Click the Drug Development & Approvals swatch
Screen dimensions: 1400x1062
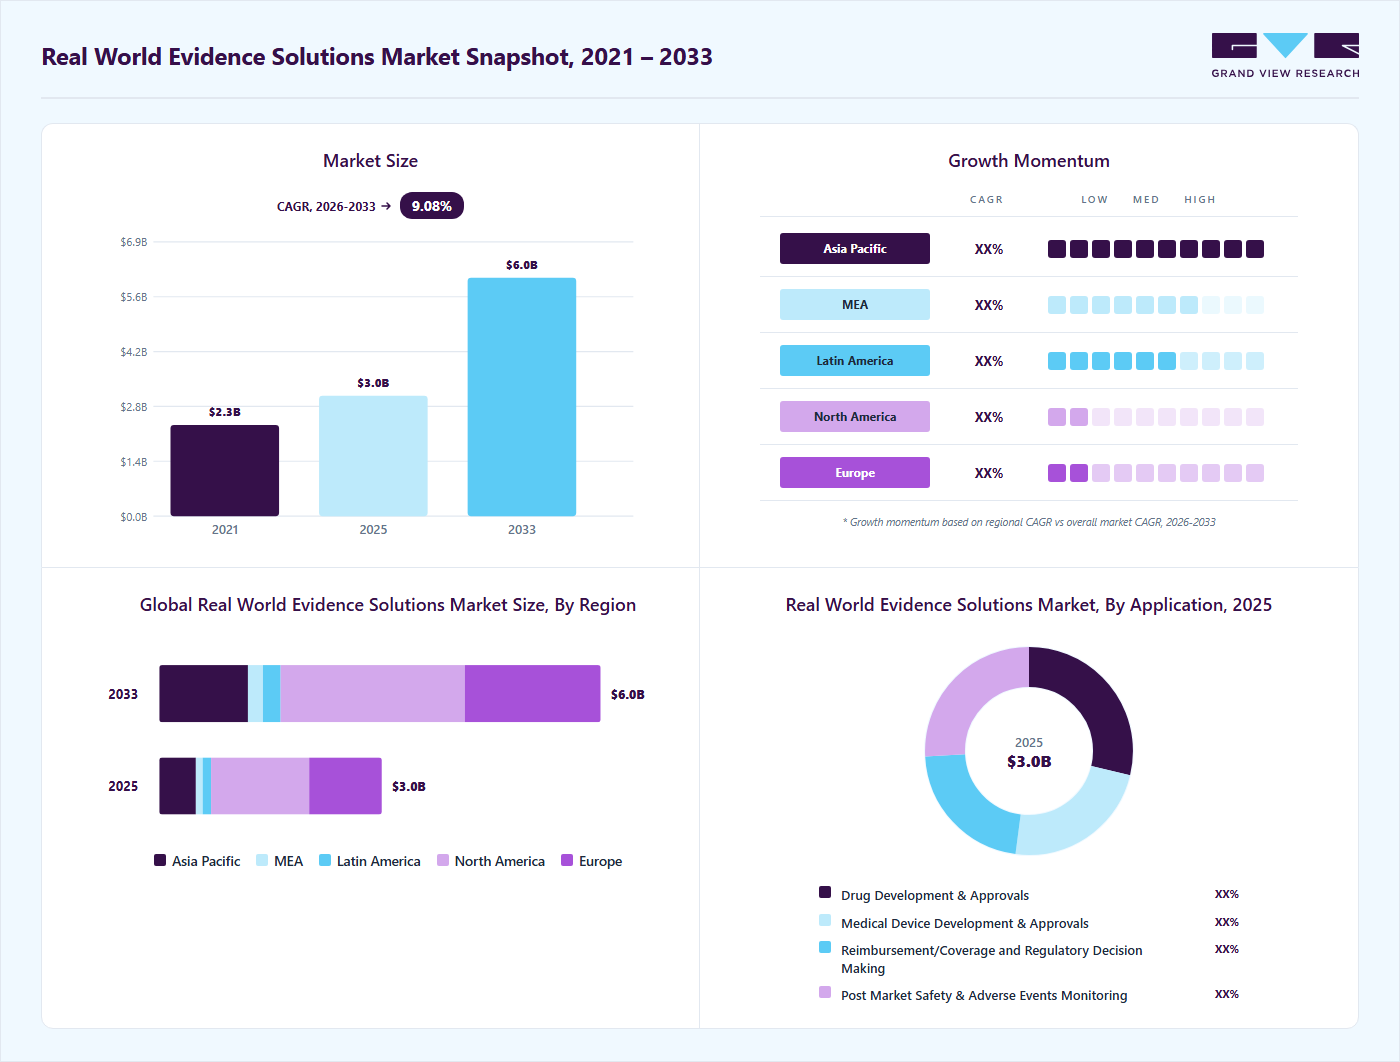tap(825, 892)
